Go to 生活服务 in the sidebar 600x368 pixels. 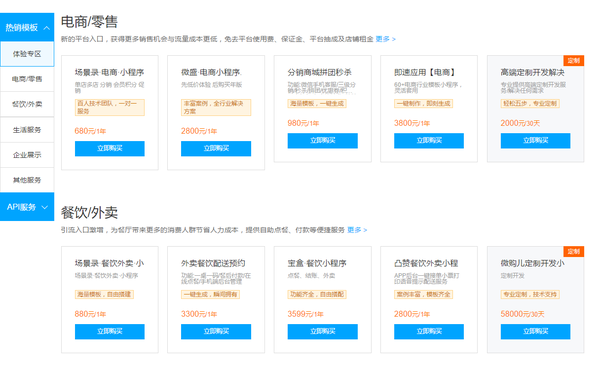[27, 130]
